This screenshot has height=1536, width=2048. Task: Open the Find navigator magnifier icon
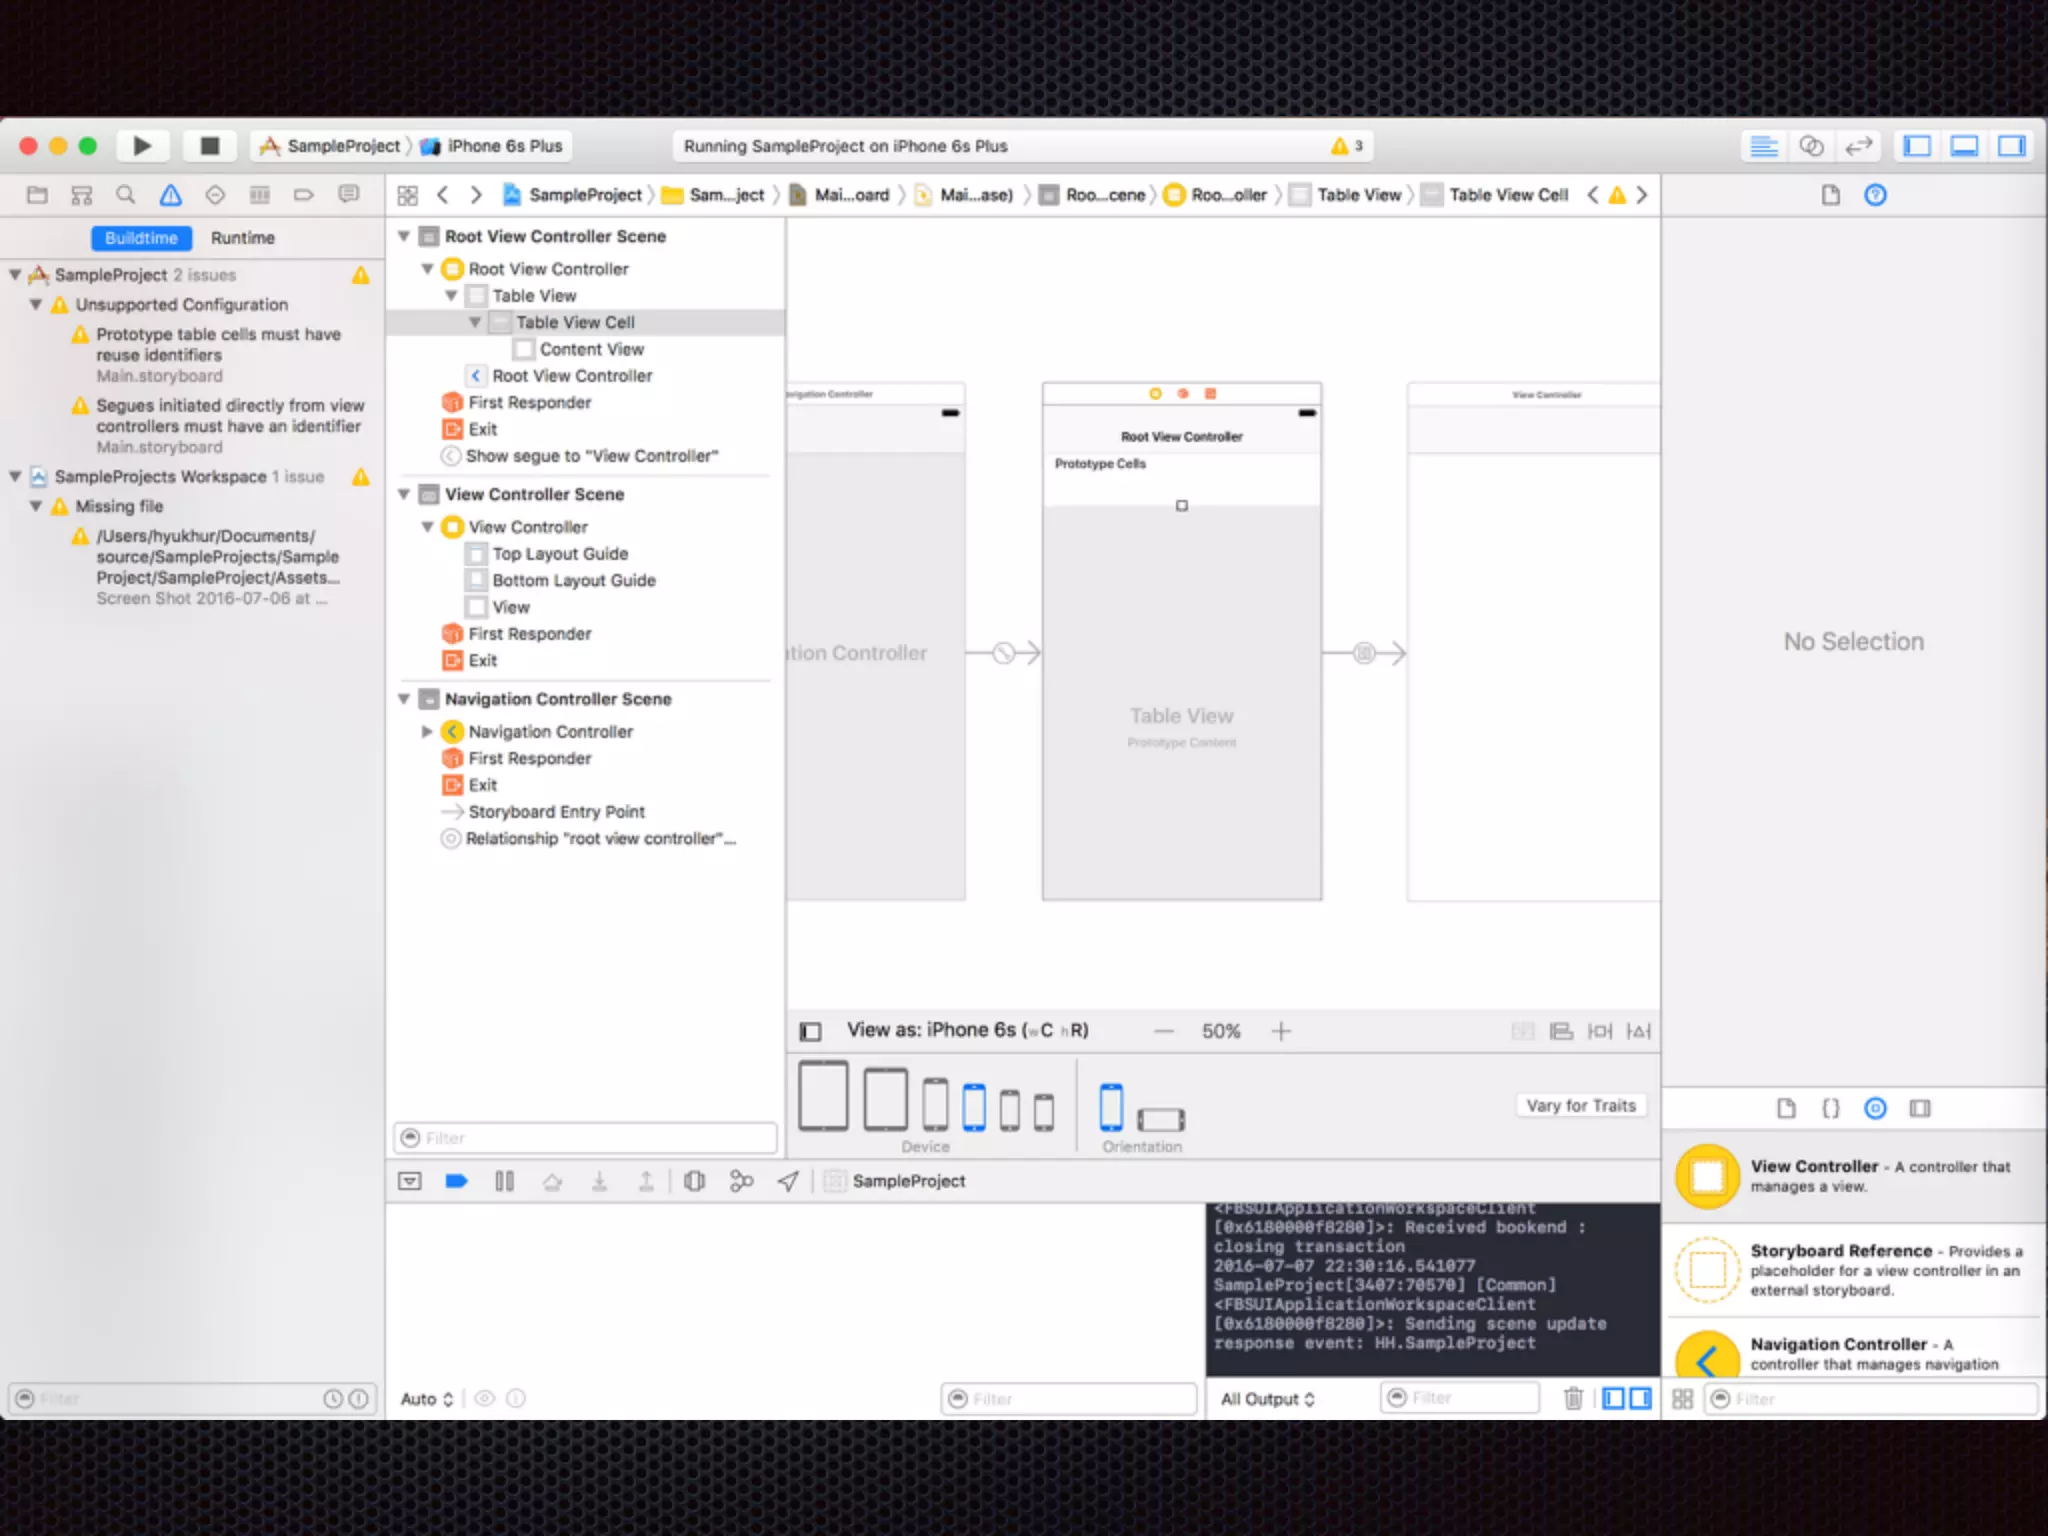[125, 195]
